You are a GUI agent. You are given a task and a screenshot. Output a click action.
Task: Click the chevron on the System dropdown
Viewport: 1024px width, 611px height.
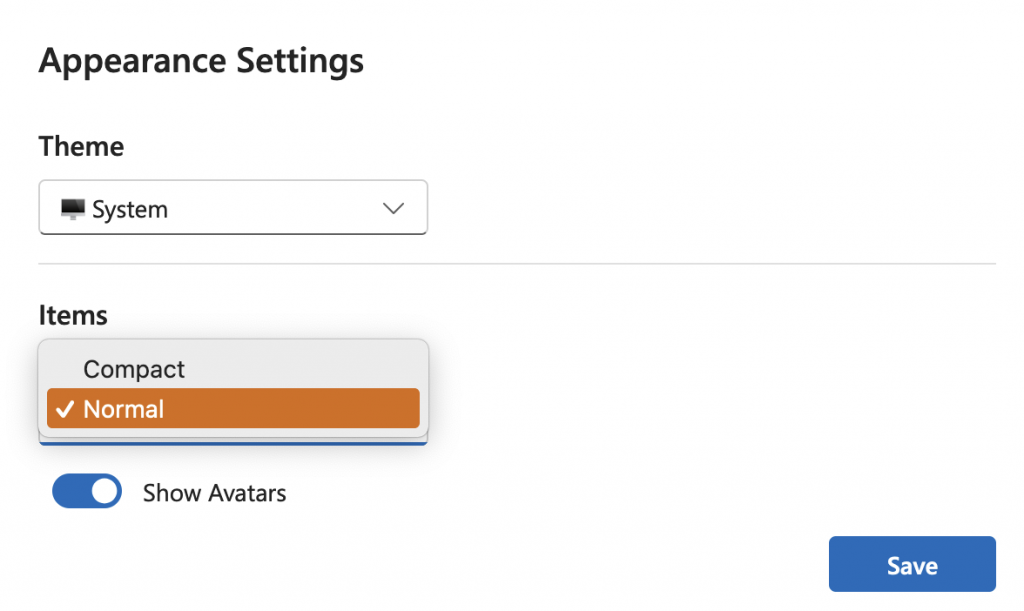(x=394, y=208)
